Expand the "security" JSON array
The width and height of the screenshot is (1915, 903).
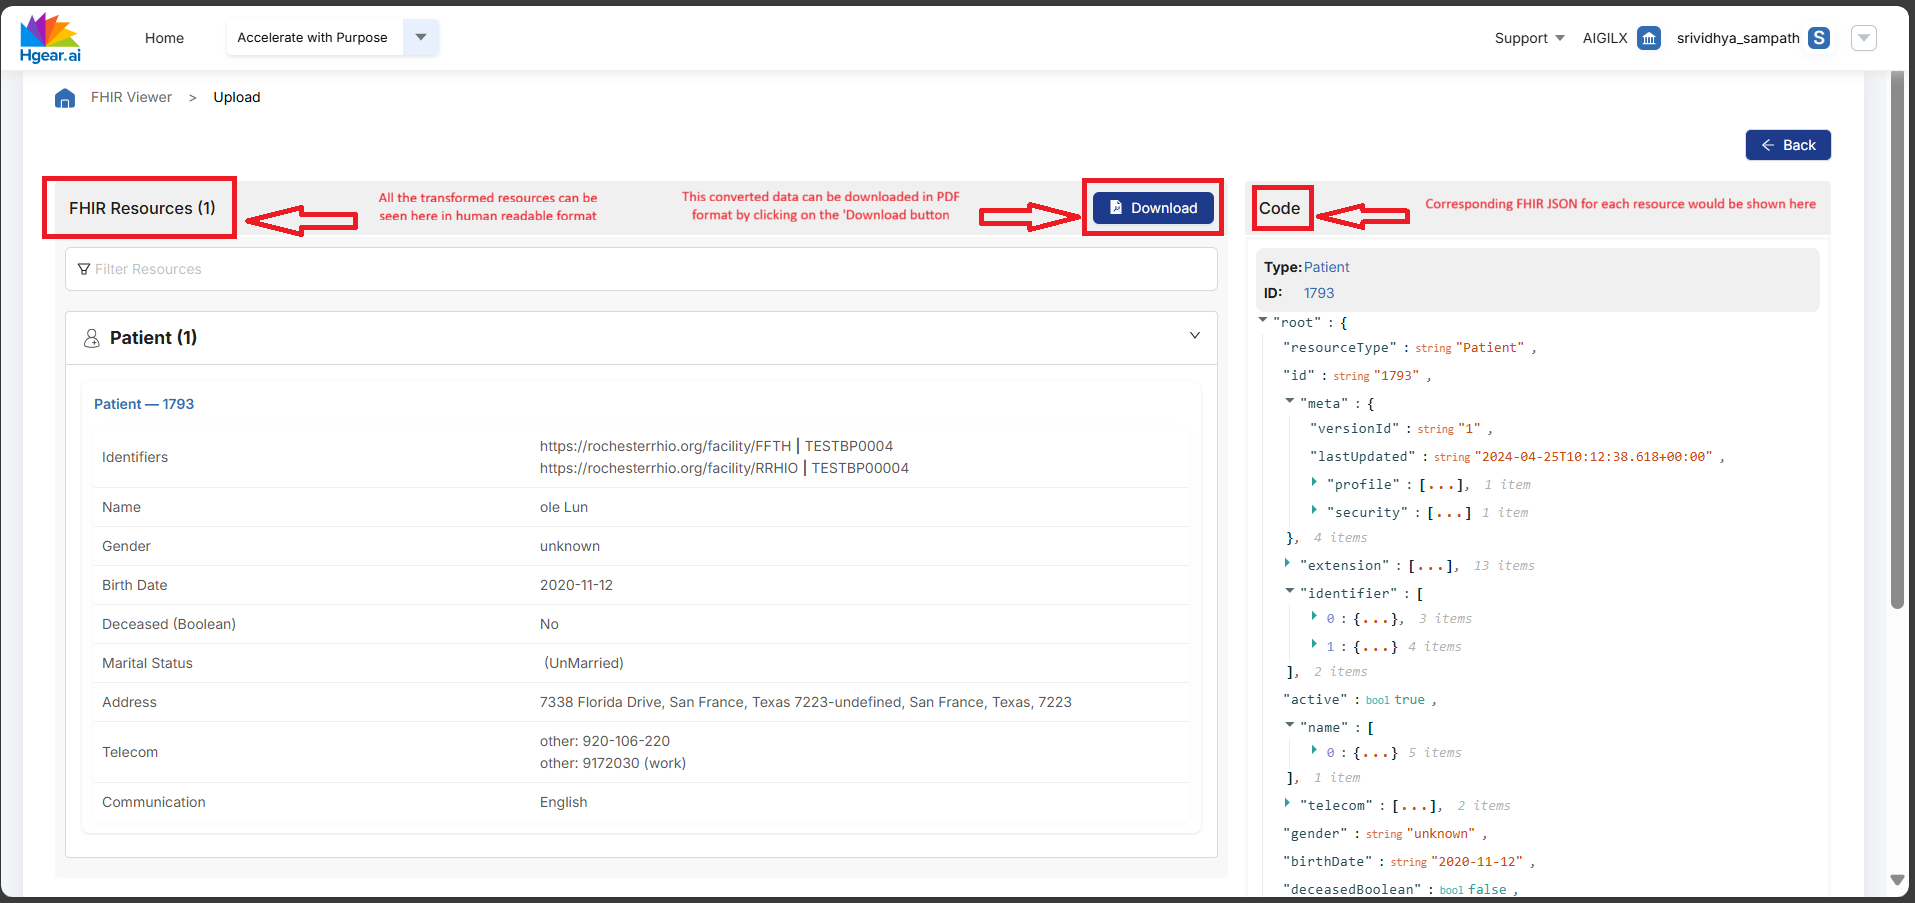click(1314, 510)
